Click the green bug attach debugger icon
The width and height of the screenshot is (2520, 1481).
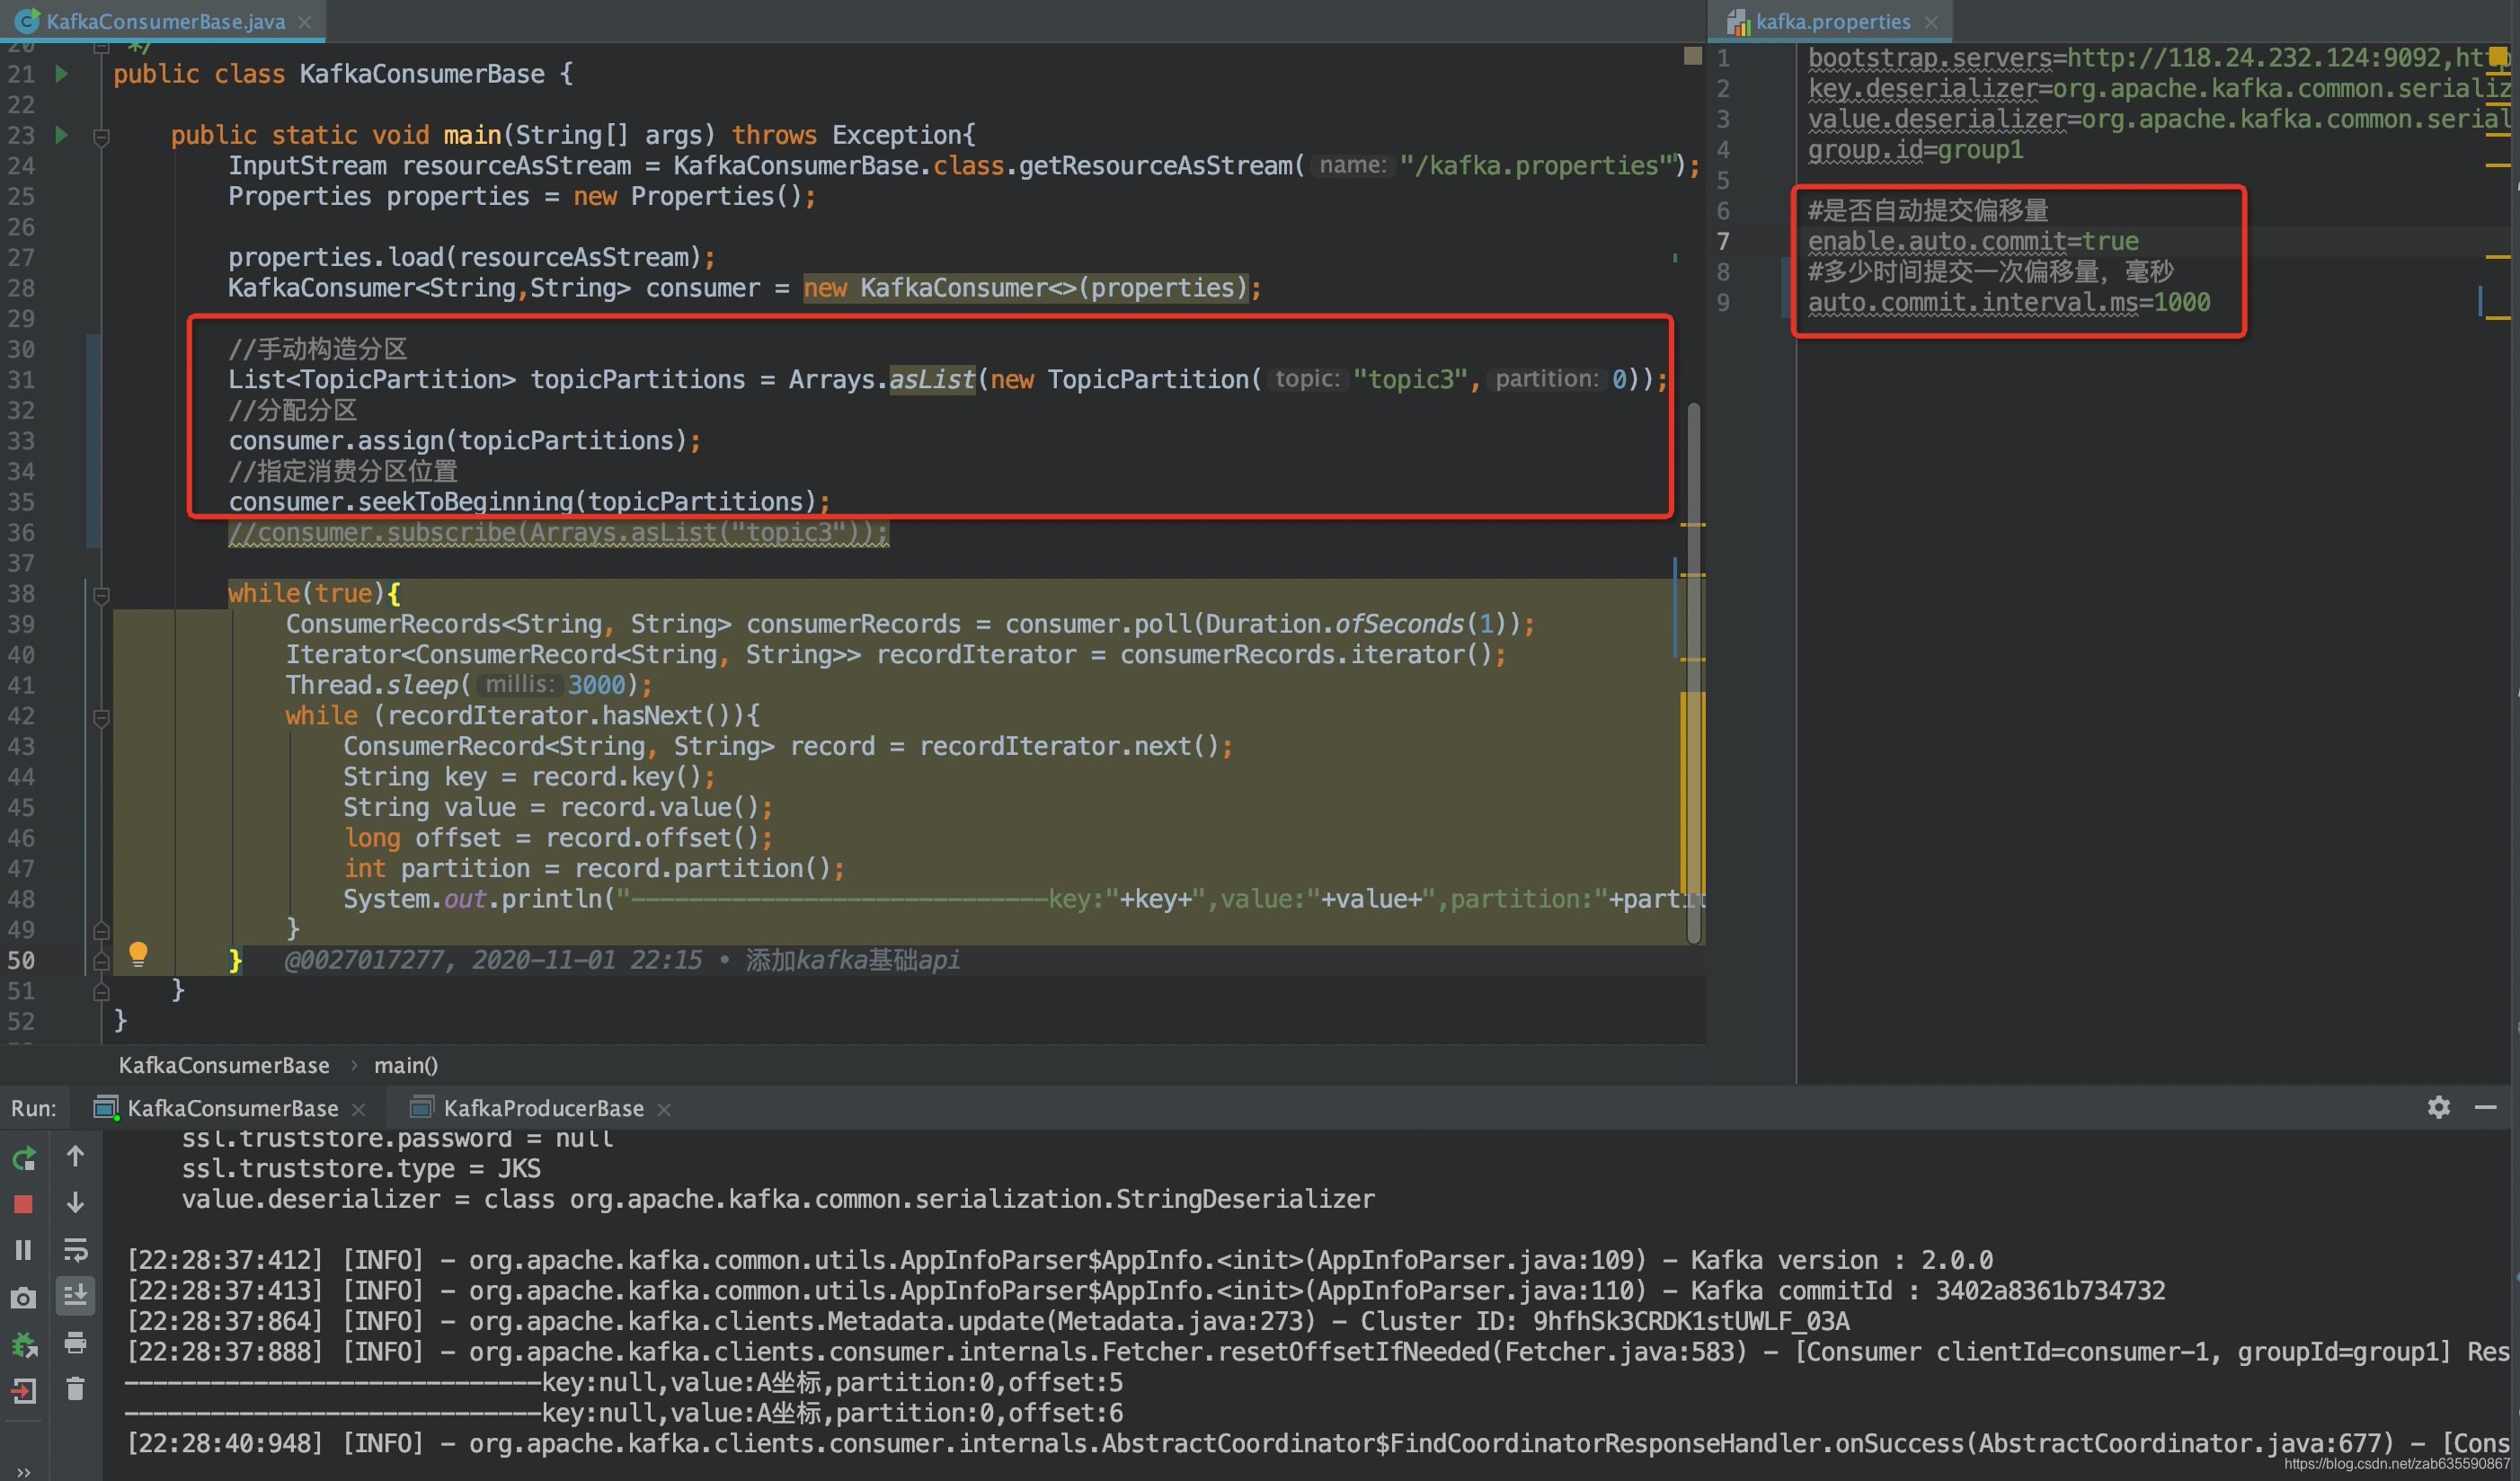tap(24, 1344)
